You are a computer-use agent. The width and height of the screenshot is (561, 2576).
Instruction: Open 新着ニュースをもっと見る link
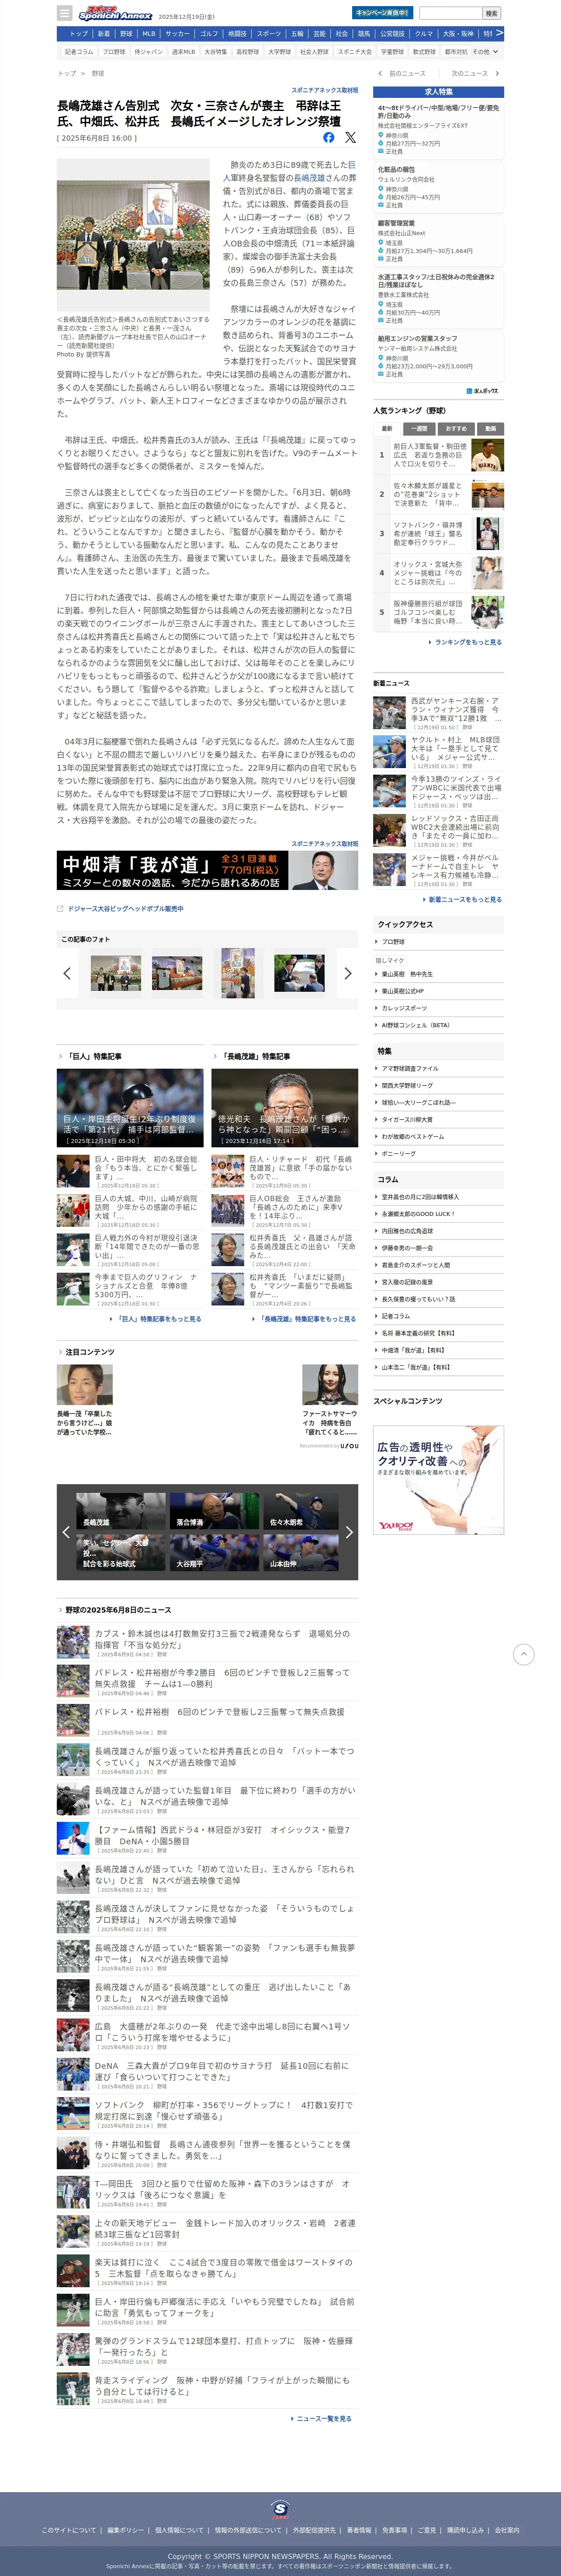coord(464,899)
